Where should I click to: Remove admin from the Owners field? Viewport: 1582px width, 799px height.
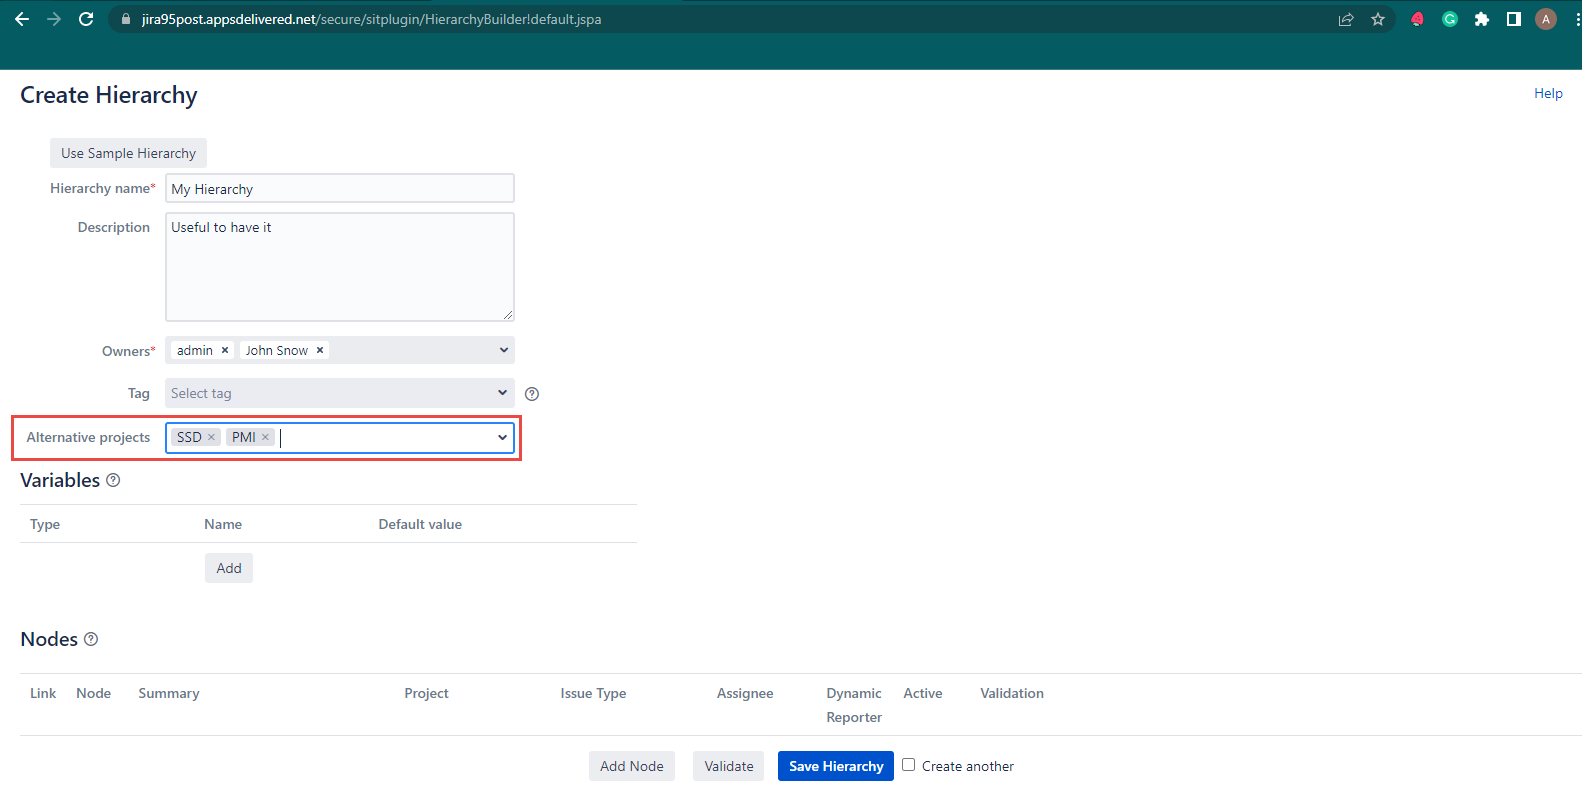click(225, 350)
